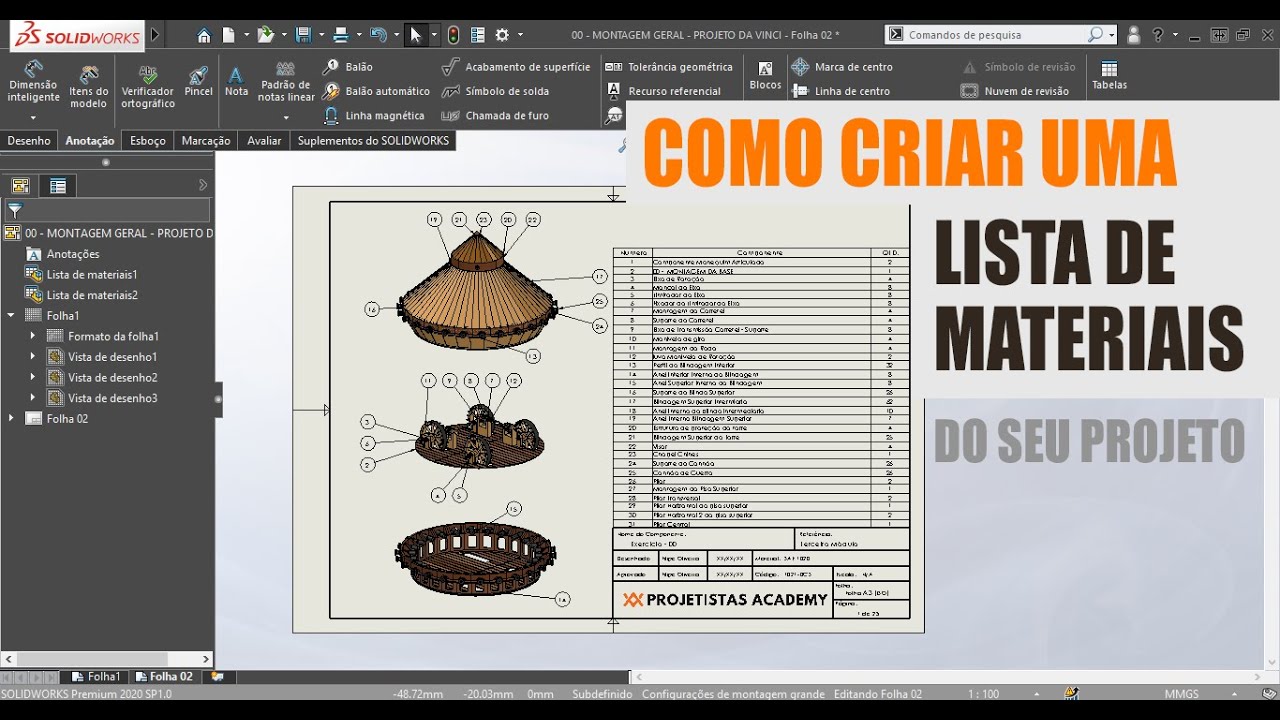
Task: Open the Home welcome icon in the title bar
Action: click(x=204, y=35)
